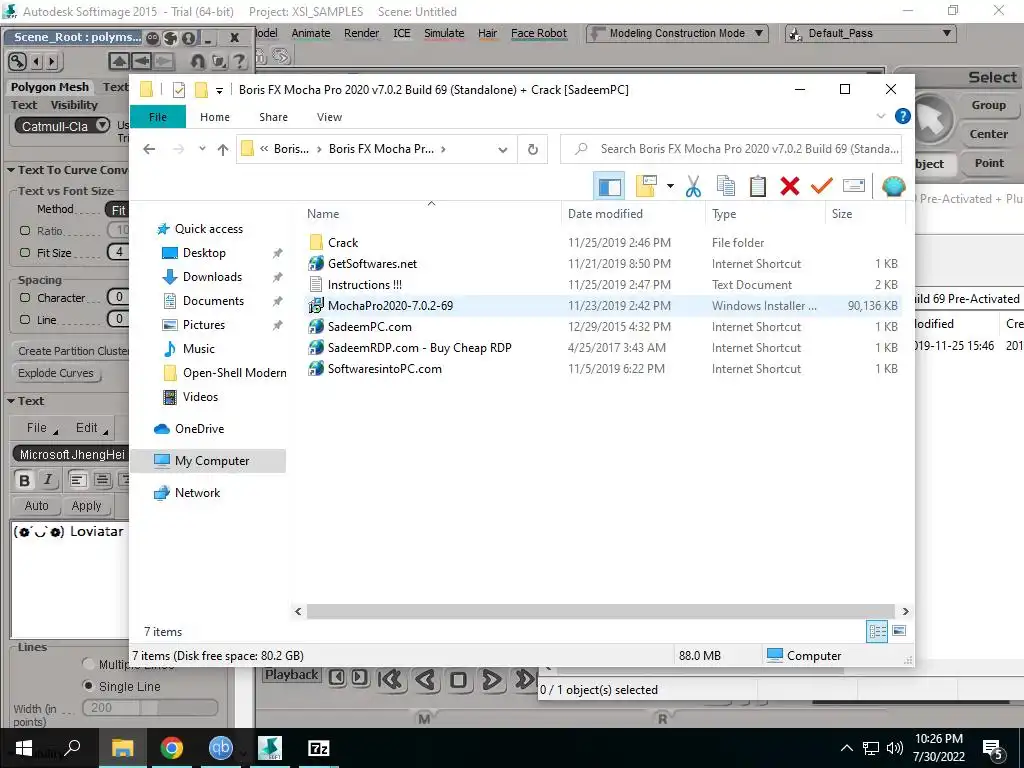Click the question mark help icon in property editor

[x=240, y=61]
